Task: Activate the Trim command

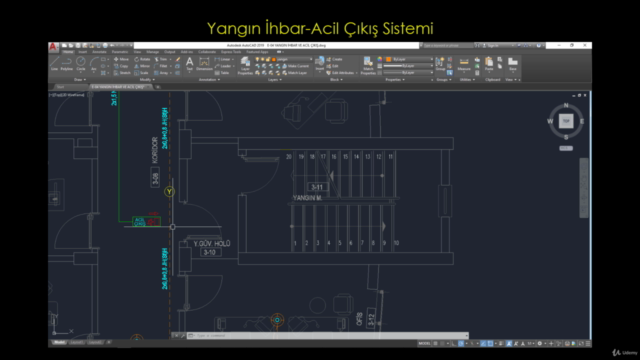Action: (x=161, y=59)
